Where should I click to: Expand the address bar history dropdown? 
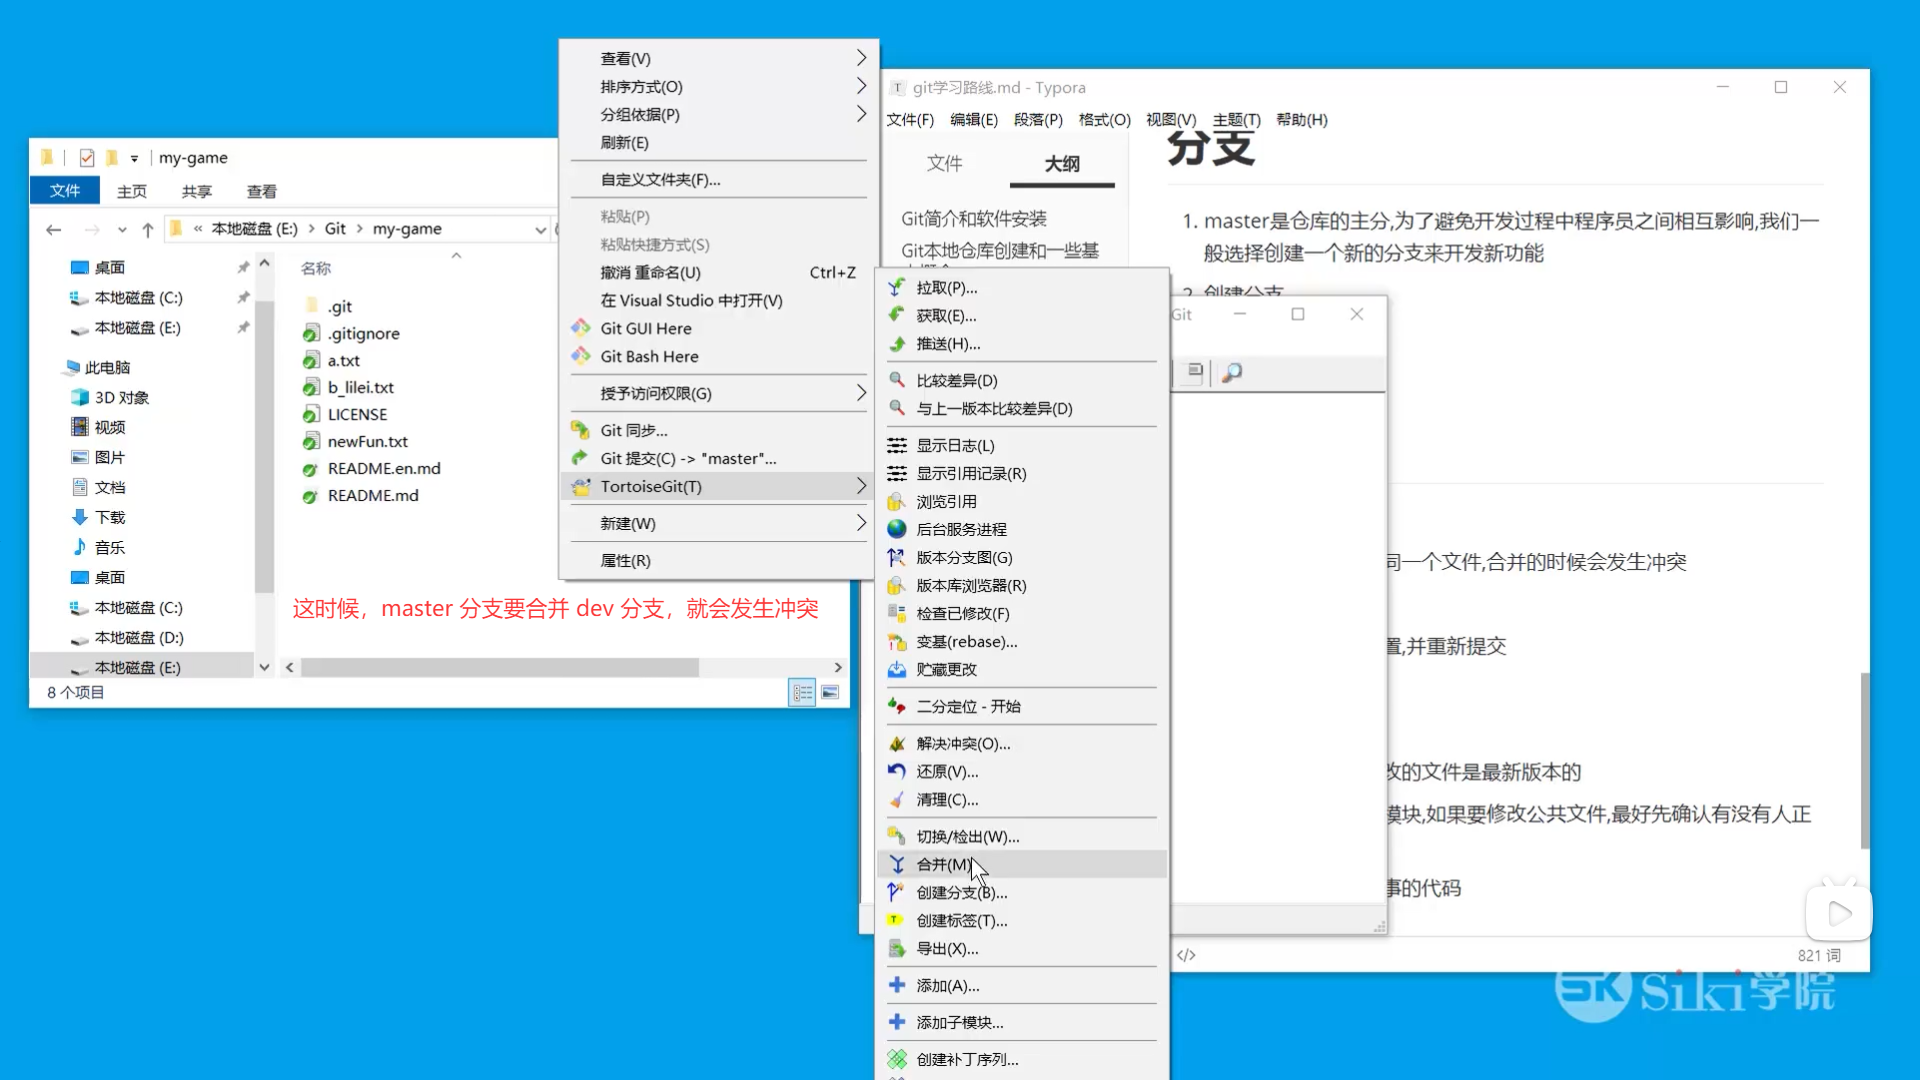click(x=540, y=229)
